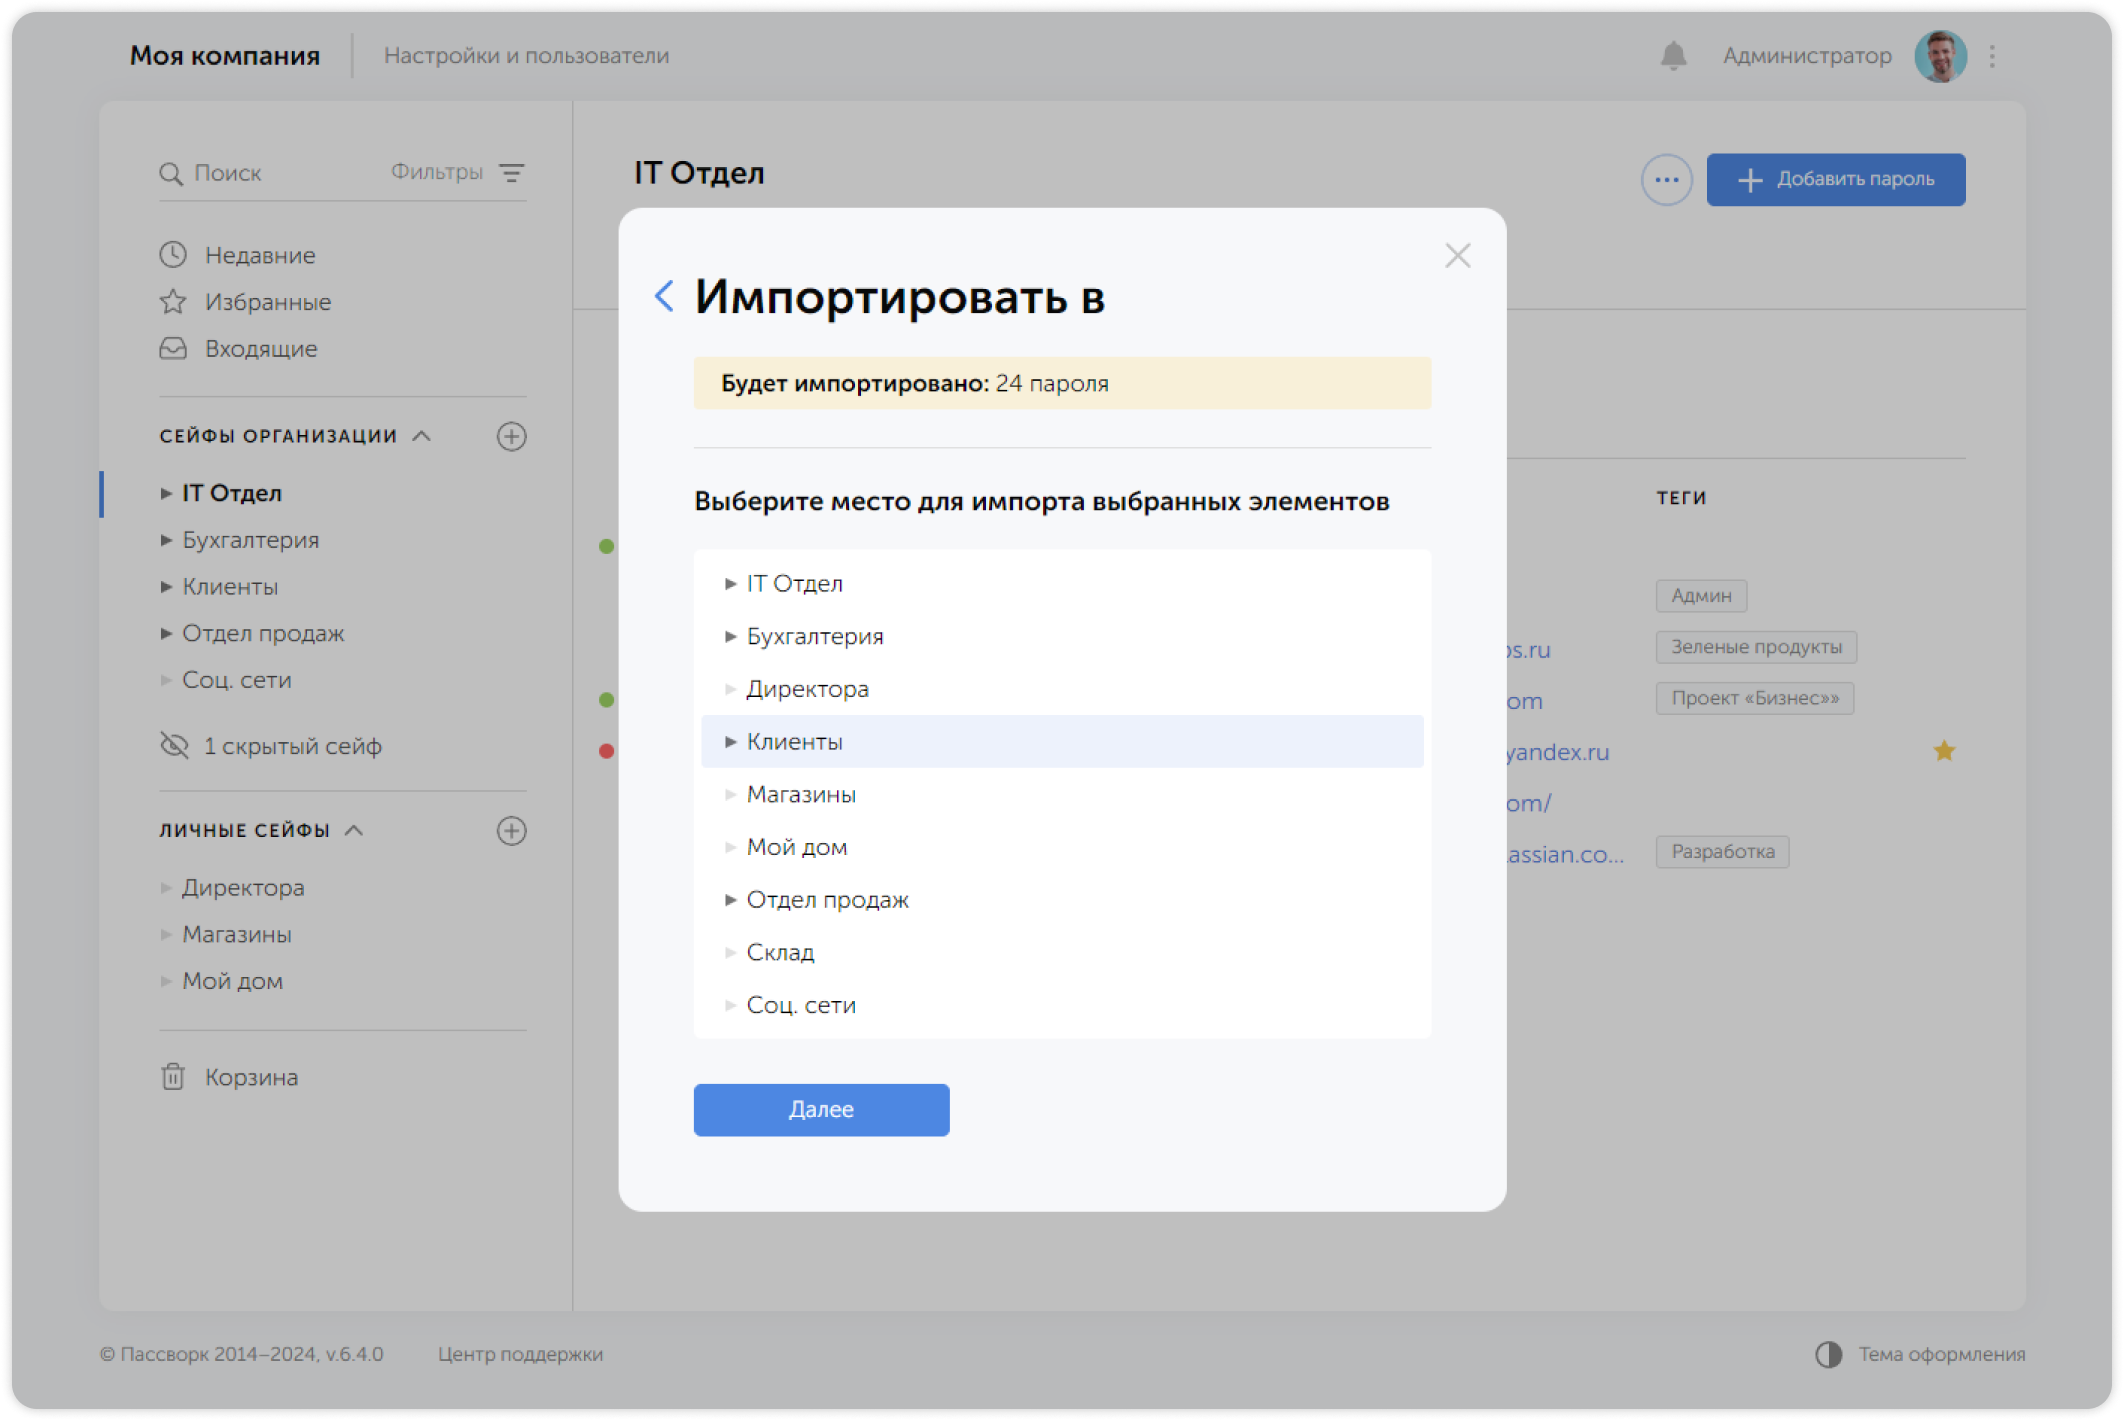Viewport: 2124px width, 1421px height.
Task: Collapse the Сейфы организации section
Action: 421,436
